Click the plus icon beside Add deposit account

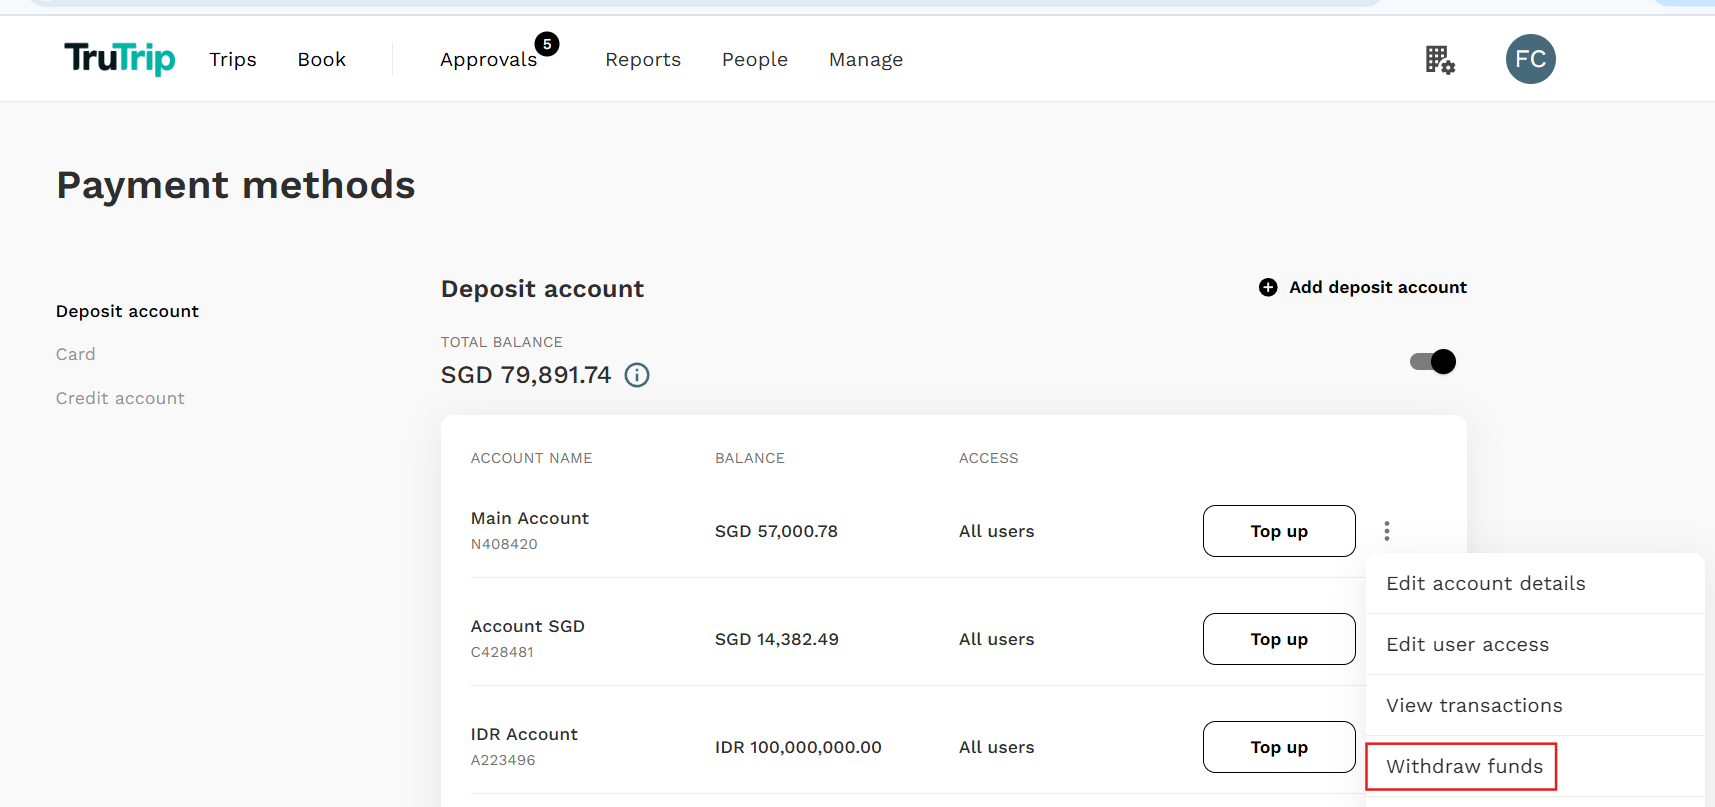tap(1268, 287)
